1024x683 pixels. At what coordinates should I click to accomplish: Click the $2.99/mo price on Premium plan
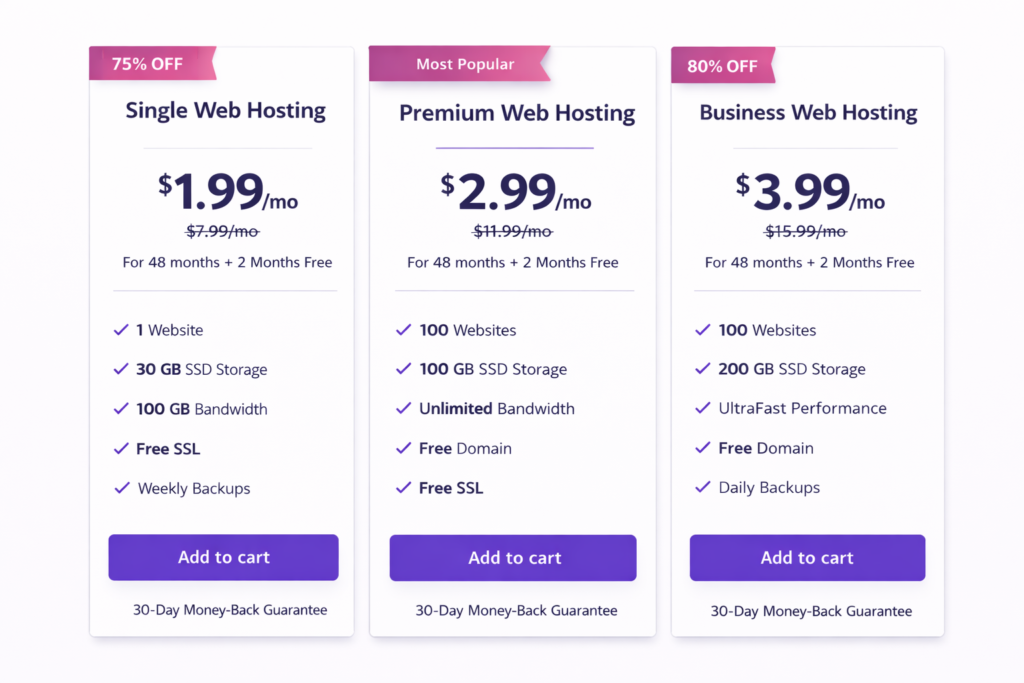point(513,192)
